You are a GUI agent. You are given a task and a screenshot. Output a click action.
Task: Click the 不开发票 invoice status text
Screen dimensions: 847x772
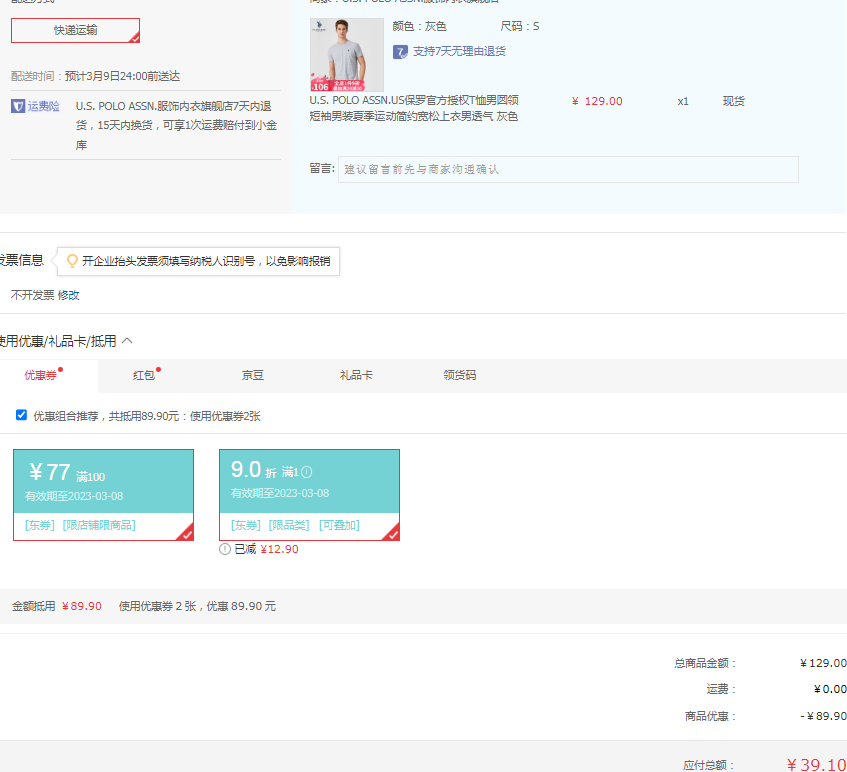click(x=32, y=295)
